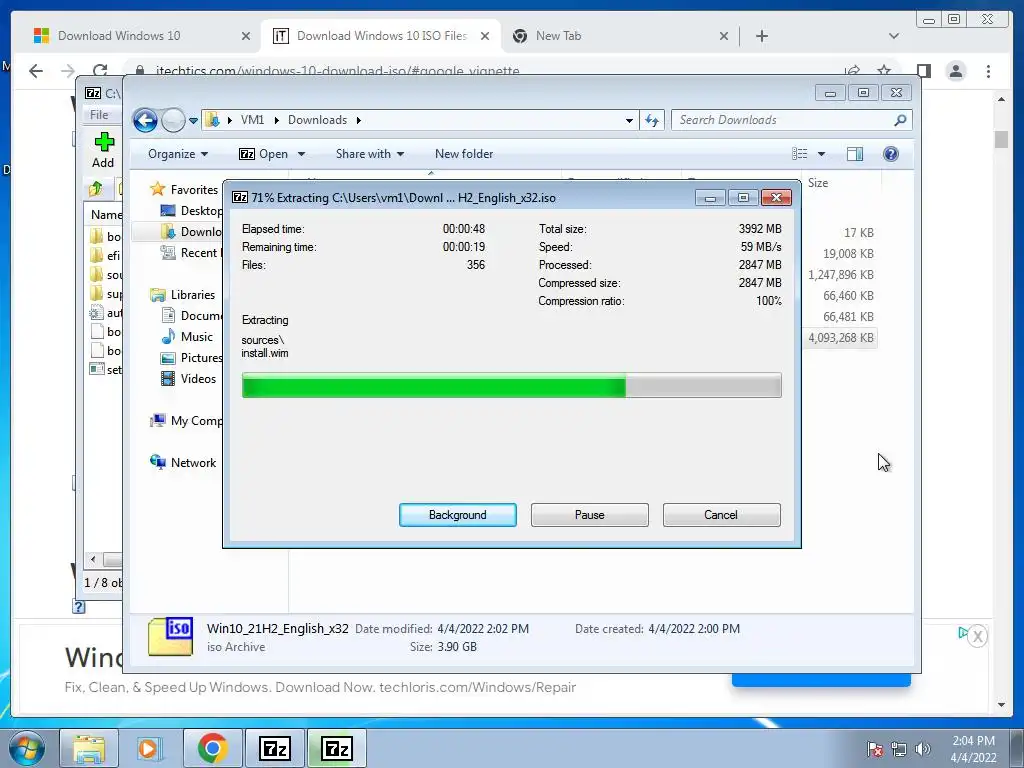This screenshot has height=768, width=1024.
Task: Open the Windows Start menu
Action: click(27, 748)
